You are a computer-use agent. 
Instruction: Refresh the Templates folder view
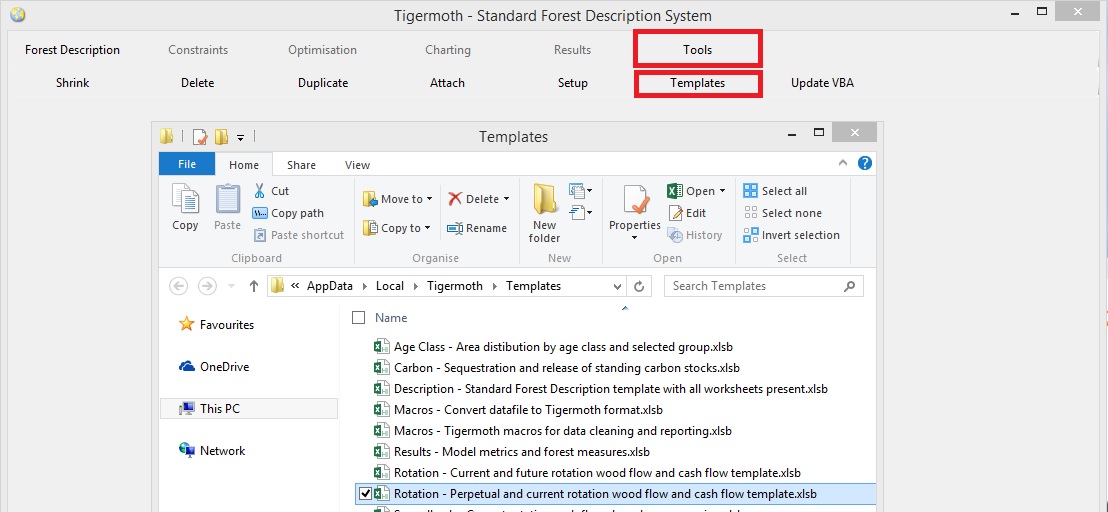click(640, 286)
